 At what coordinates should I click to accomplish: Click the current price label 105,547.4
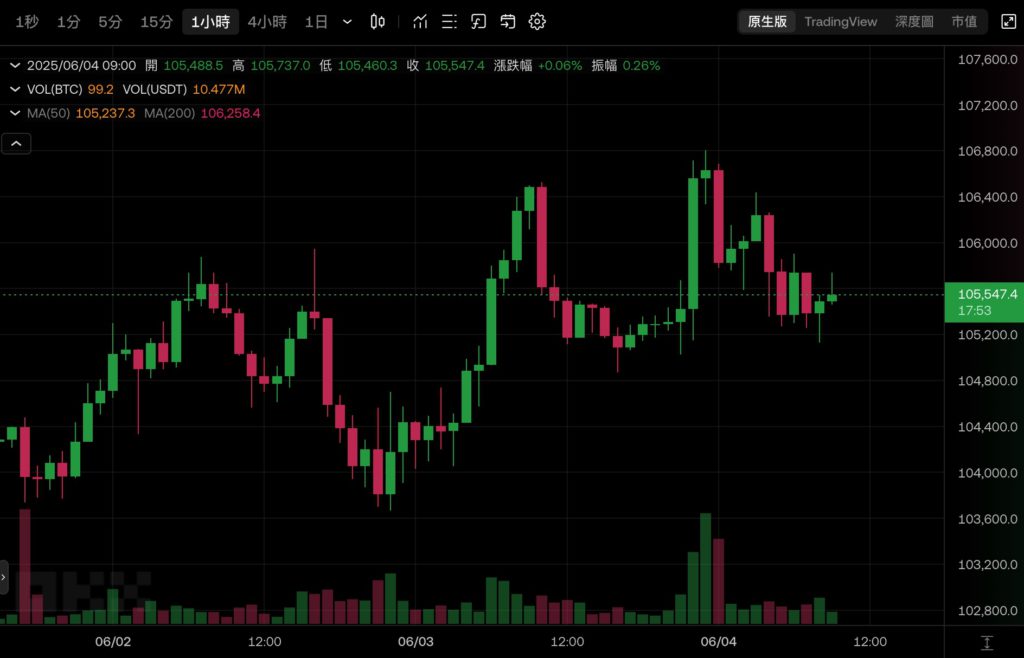[x=985, y=294]
